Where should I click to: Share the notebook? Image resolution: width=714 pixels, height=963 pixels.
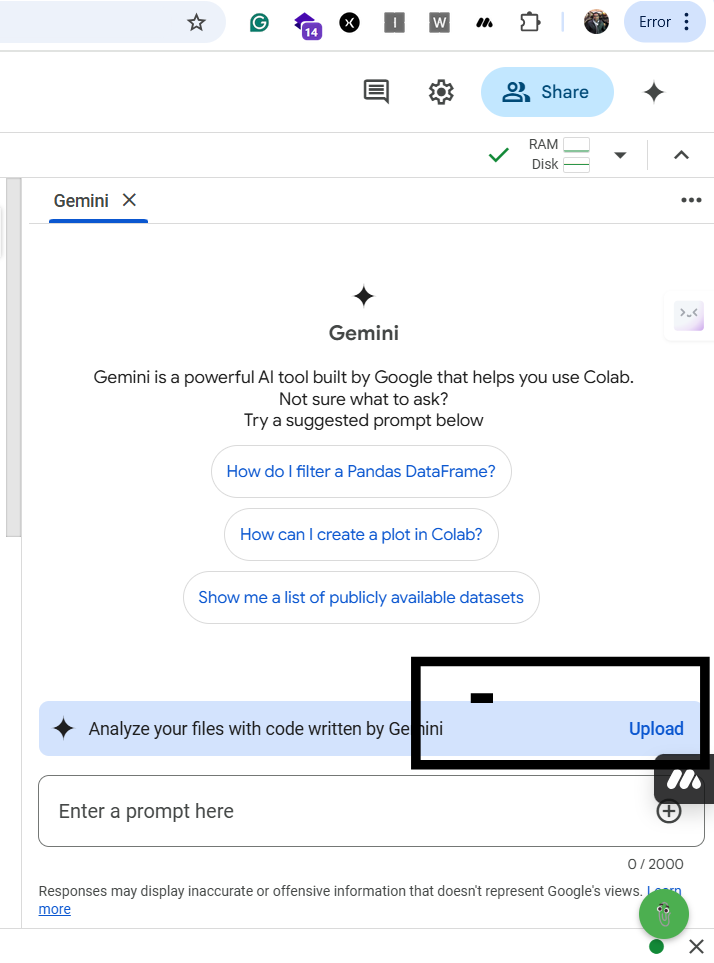tap(547, 92)
